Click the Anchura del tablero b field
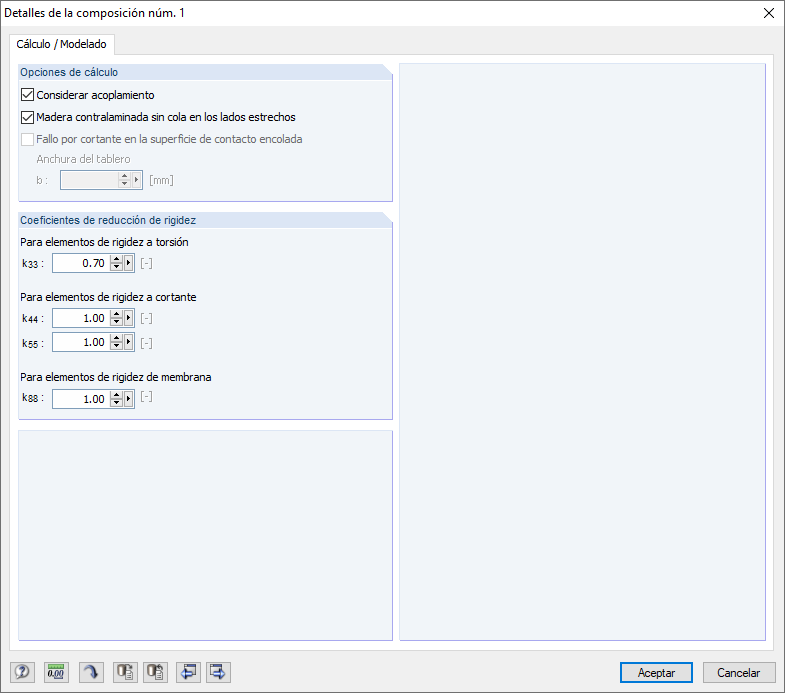 [89, 180]
